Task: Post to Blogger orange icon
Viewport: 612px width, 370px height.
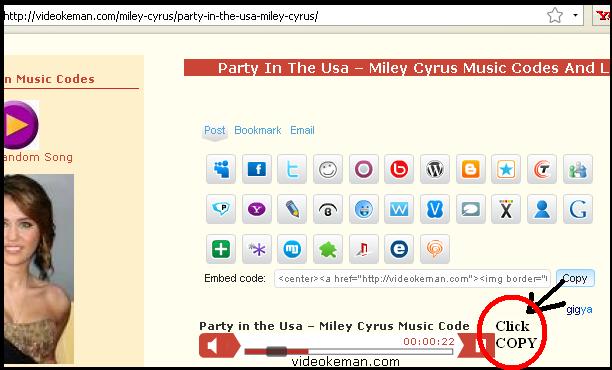Action: click(471, 169)
